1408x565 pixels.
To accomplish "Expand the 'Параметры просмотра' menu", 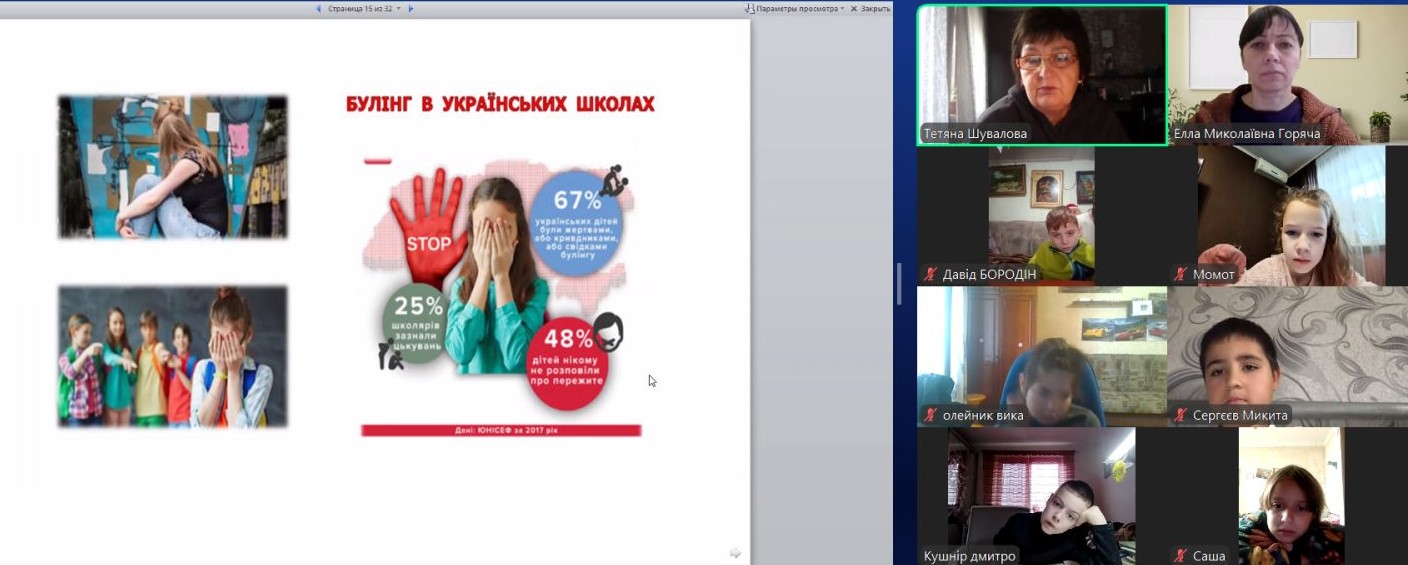I will point(800,8).
